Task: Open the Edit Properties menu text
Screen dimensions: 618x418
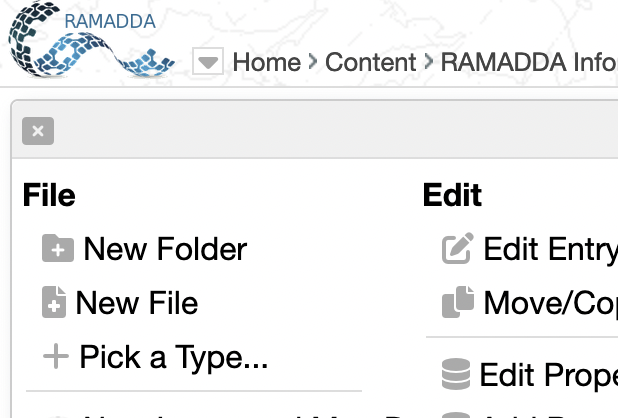Action: coord(548,375)
